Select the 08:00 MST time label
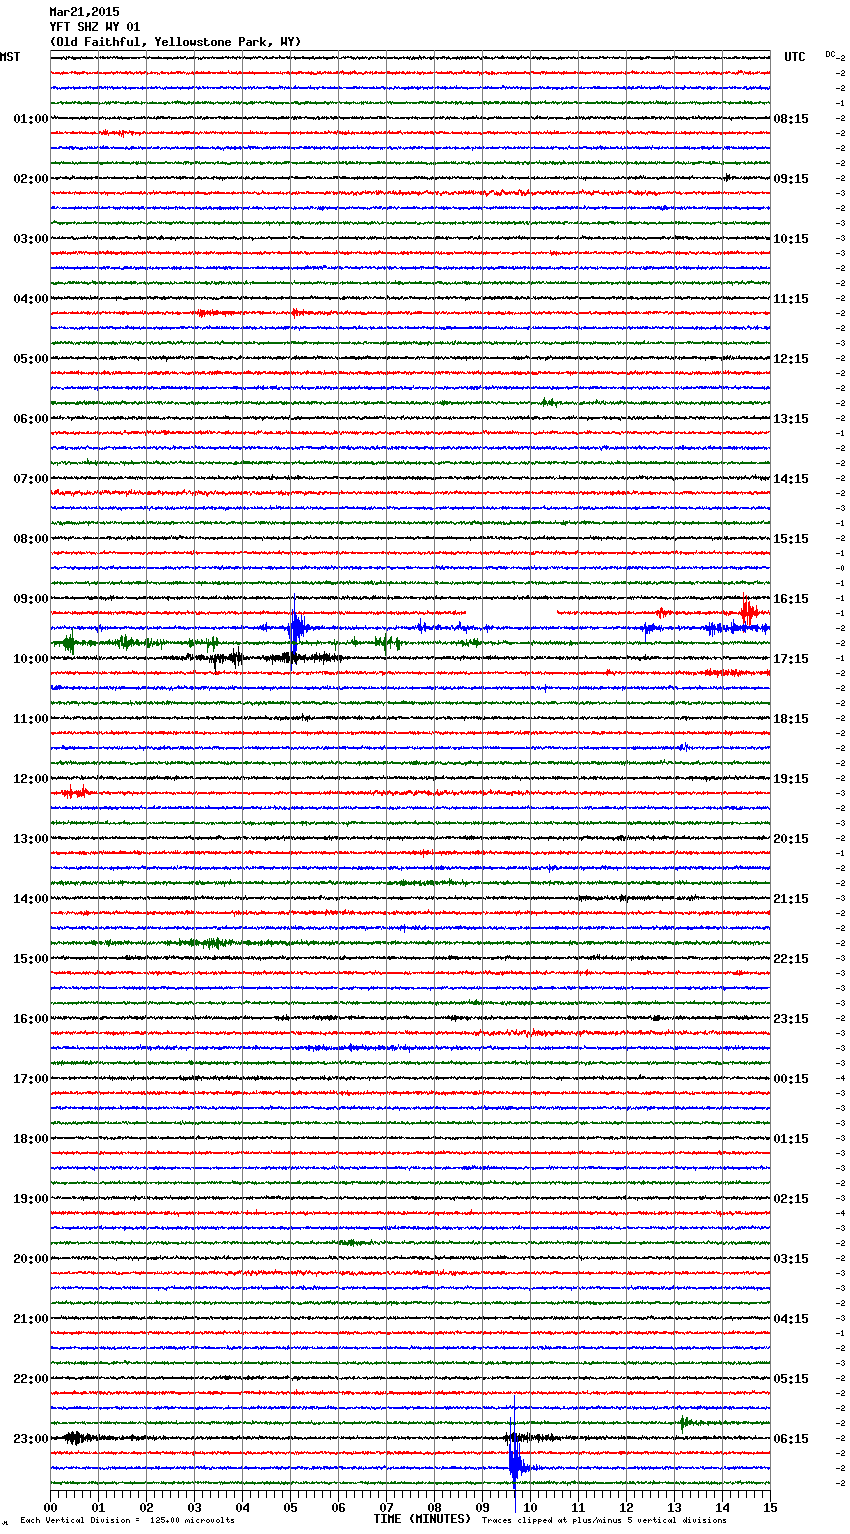The image size is (850, 1534). pyautogui.click(x=31, y=539)
